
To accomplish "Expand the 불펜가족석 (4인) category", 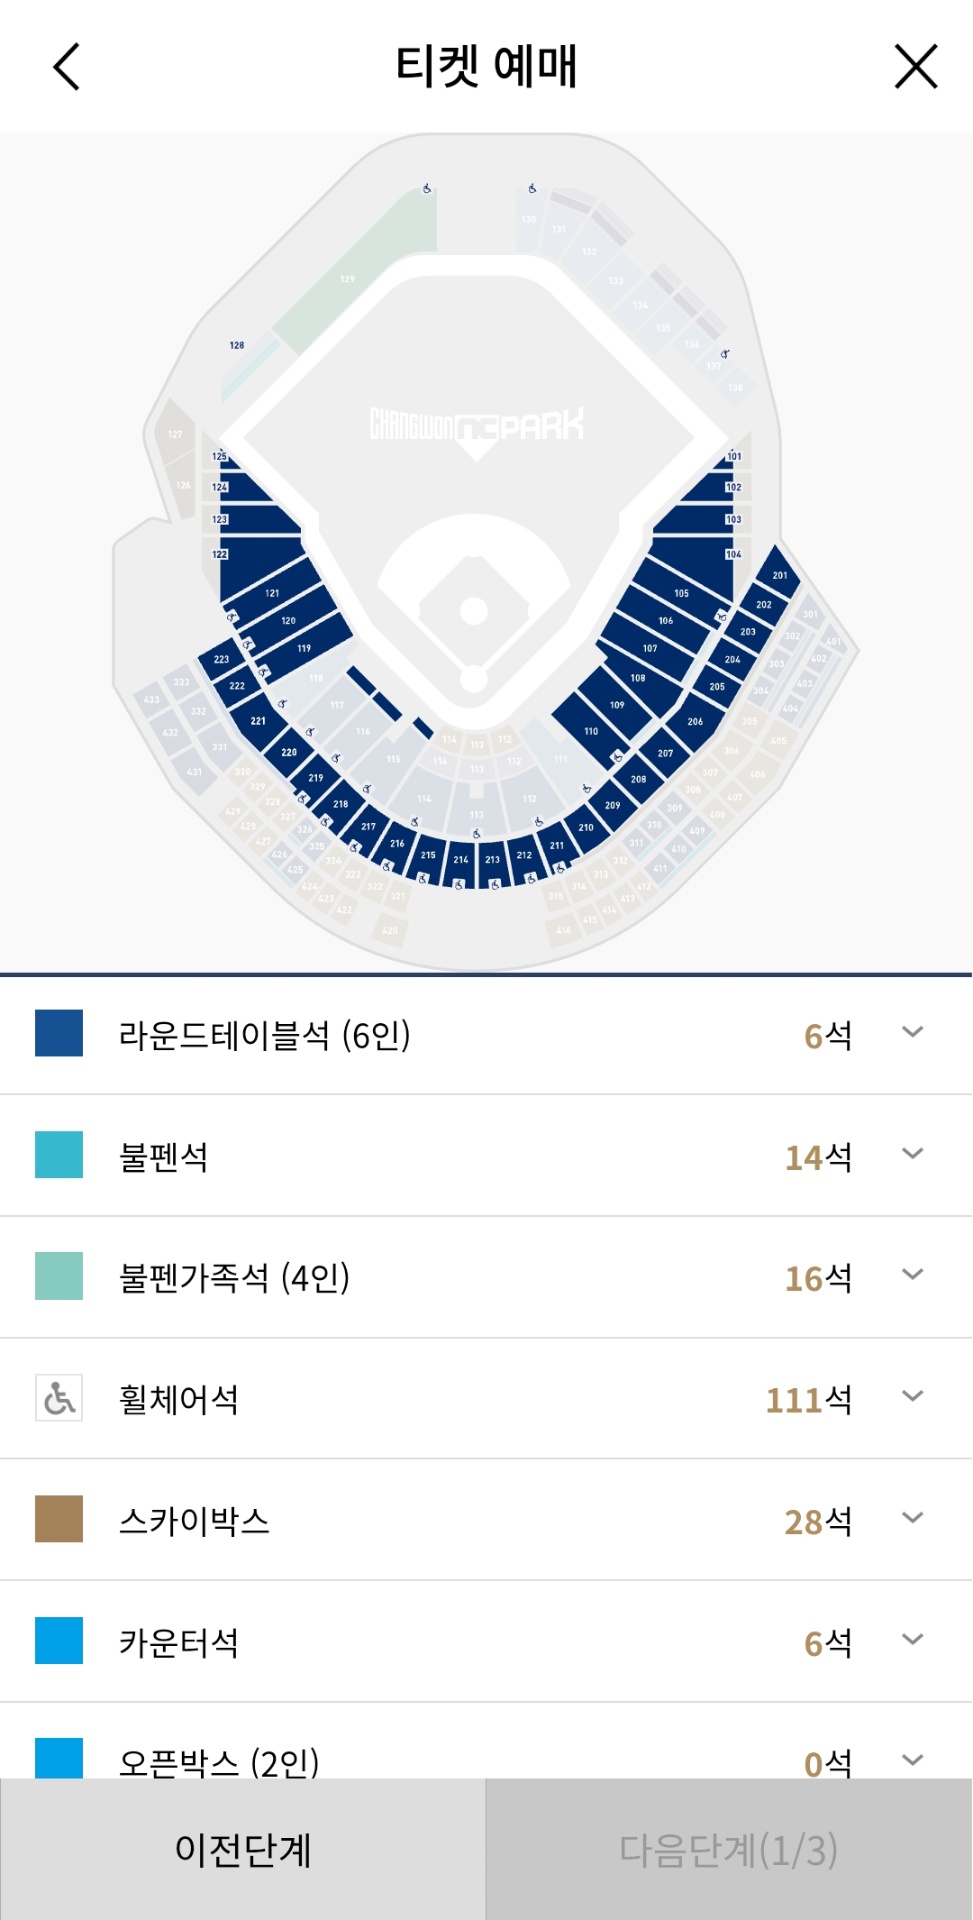I will pyautogui.click(x=912, y=1275).
